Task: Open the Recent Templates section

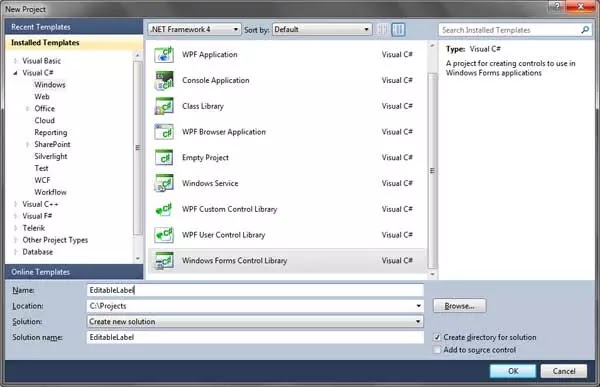Action: [x=74, y=27]
